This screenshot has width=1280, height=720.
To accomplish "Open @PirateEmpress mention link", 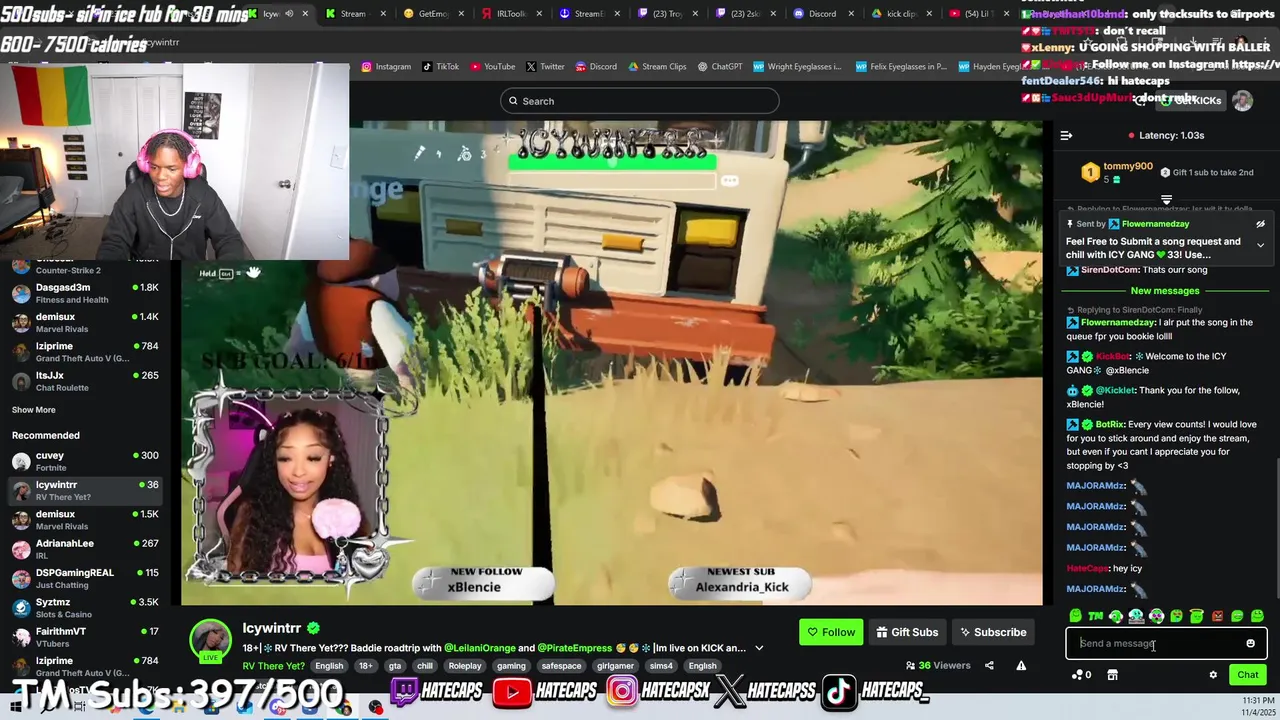I will 576,648.
